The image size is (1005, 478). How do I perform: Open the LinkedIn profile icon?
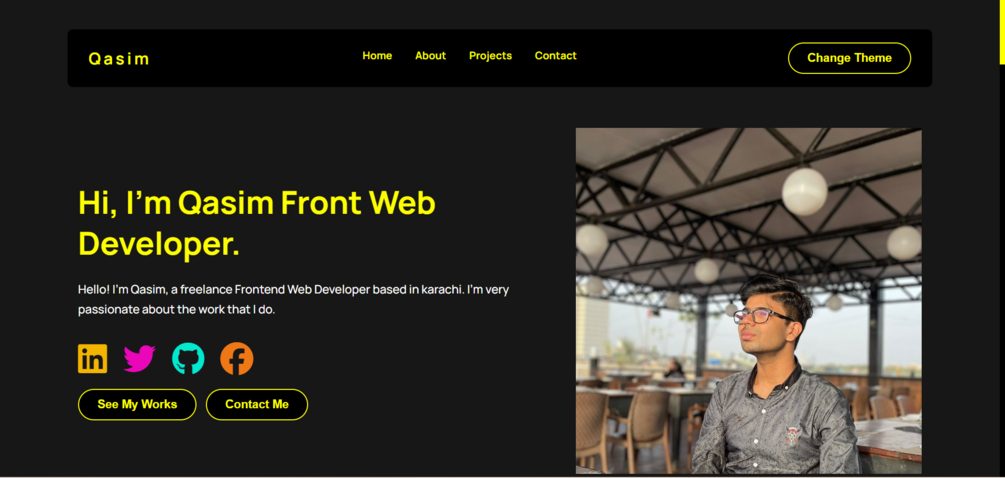pos(92,359)
